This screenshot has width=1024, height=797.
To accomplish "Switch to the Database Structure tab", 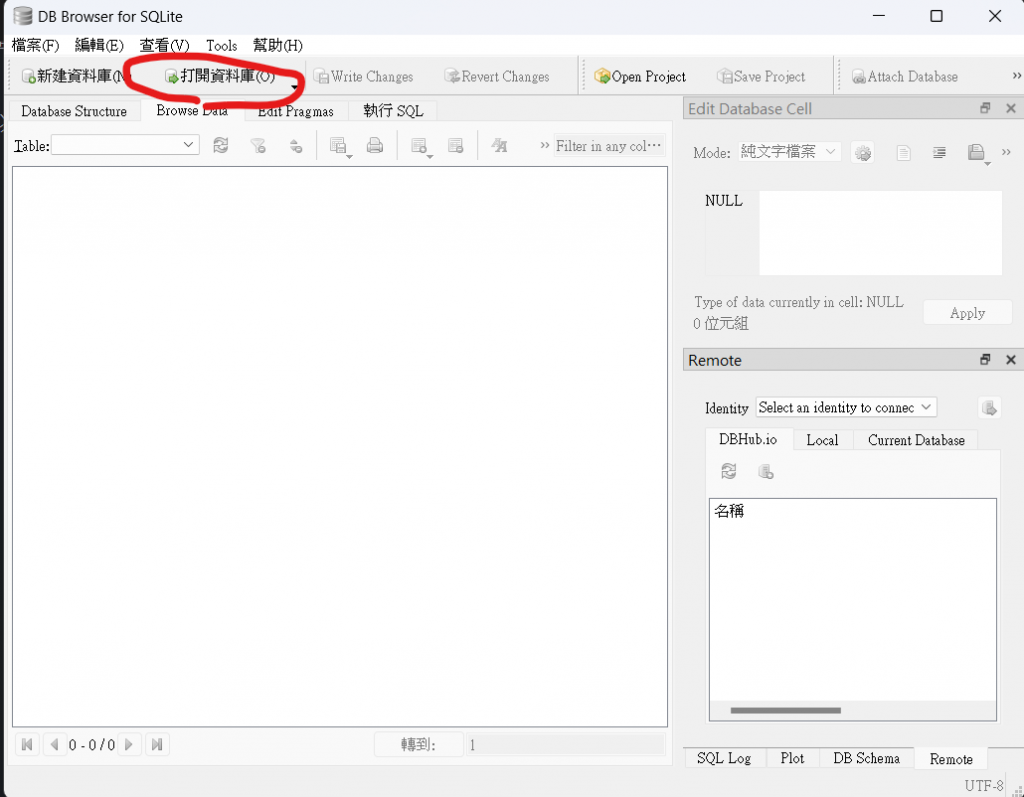I will pos(74,111).
